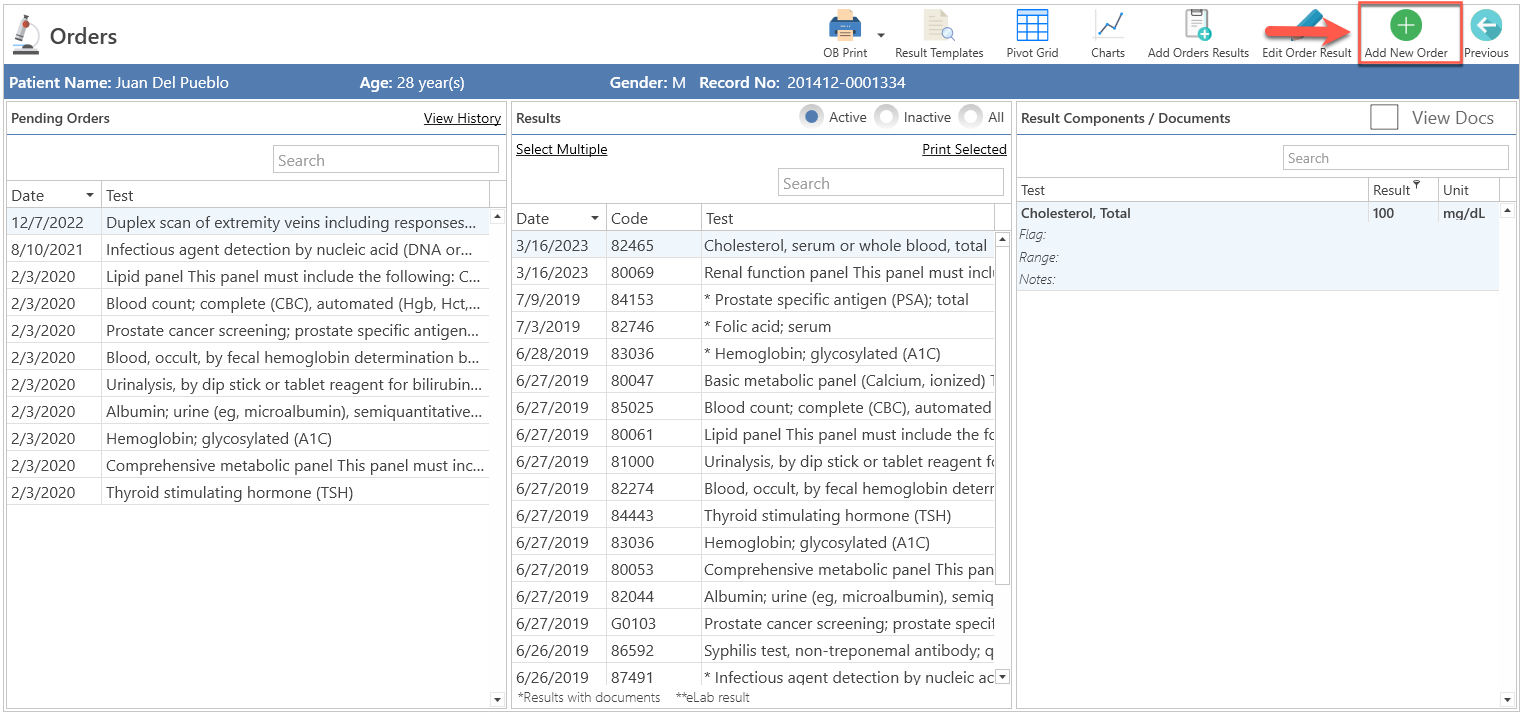
Task: Go back using the Previous arrow icon
Action: (1486, 25)
